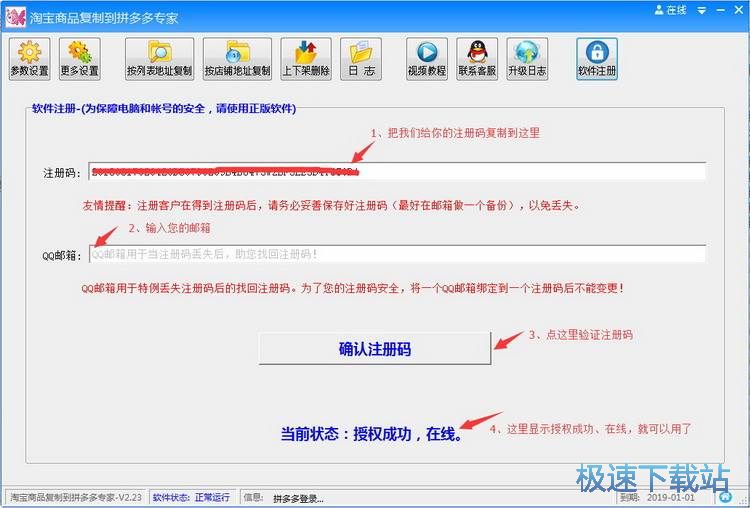Click status bar version text V2.23
The width and height of the screenshot is (750, 508).
(76, 497)
